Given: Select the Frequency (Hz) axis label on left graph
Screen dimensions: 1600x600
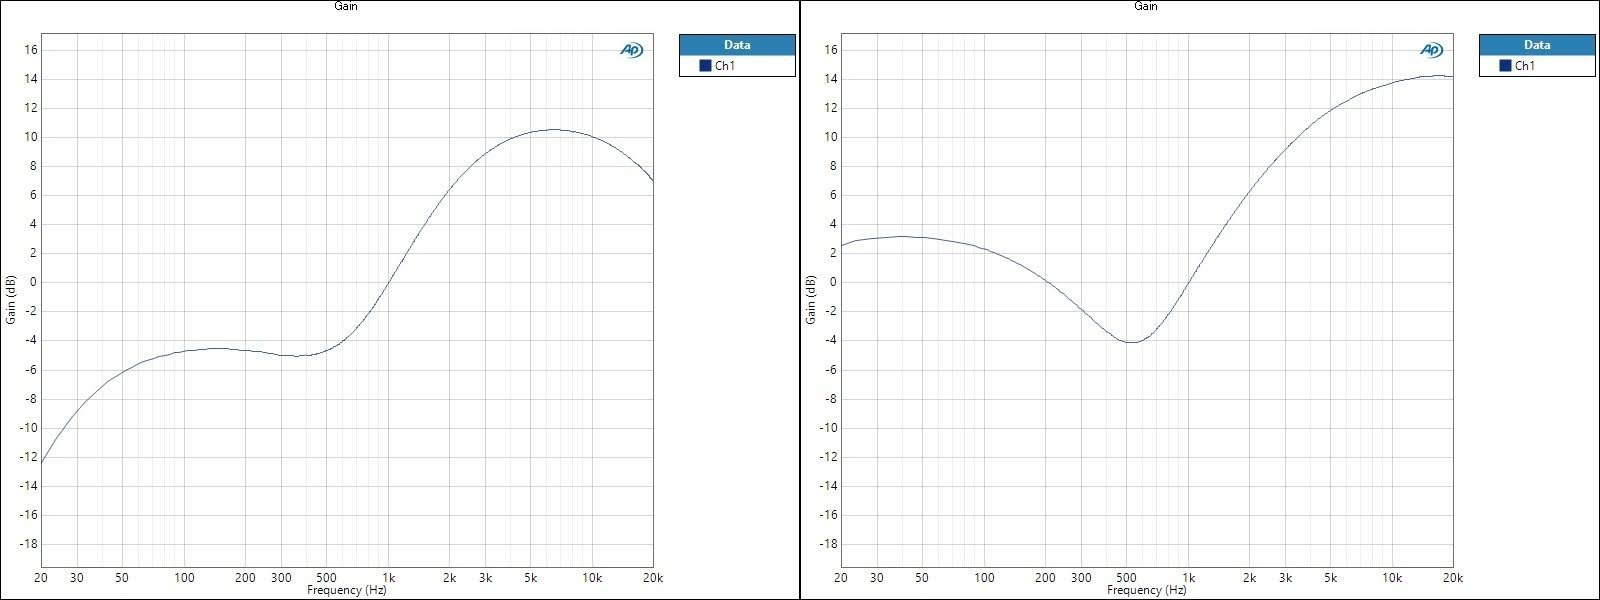Looking at the screenshot, I should point(346,590).
